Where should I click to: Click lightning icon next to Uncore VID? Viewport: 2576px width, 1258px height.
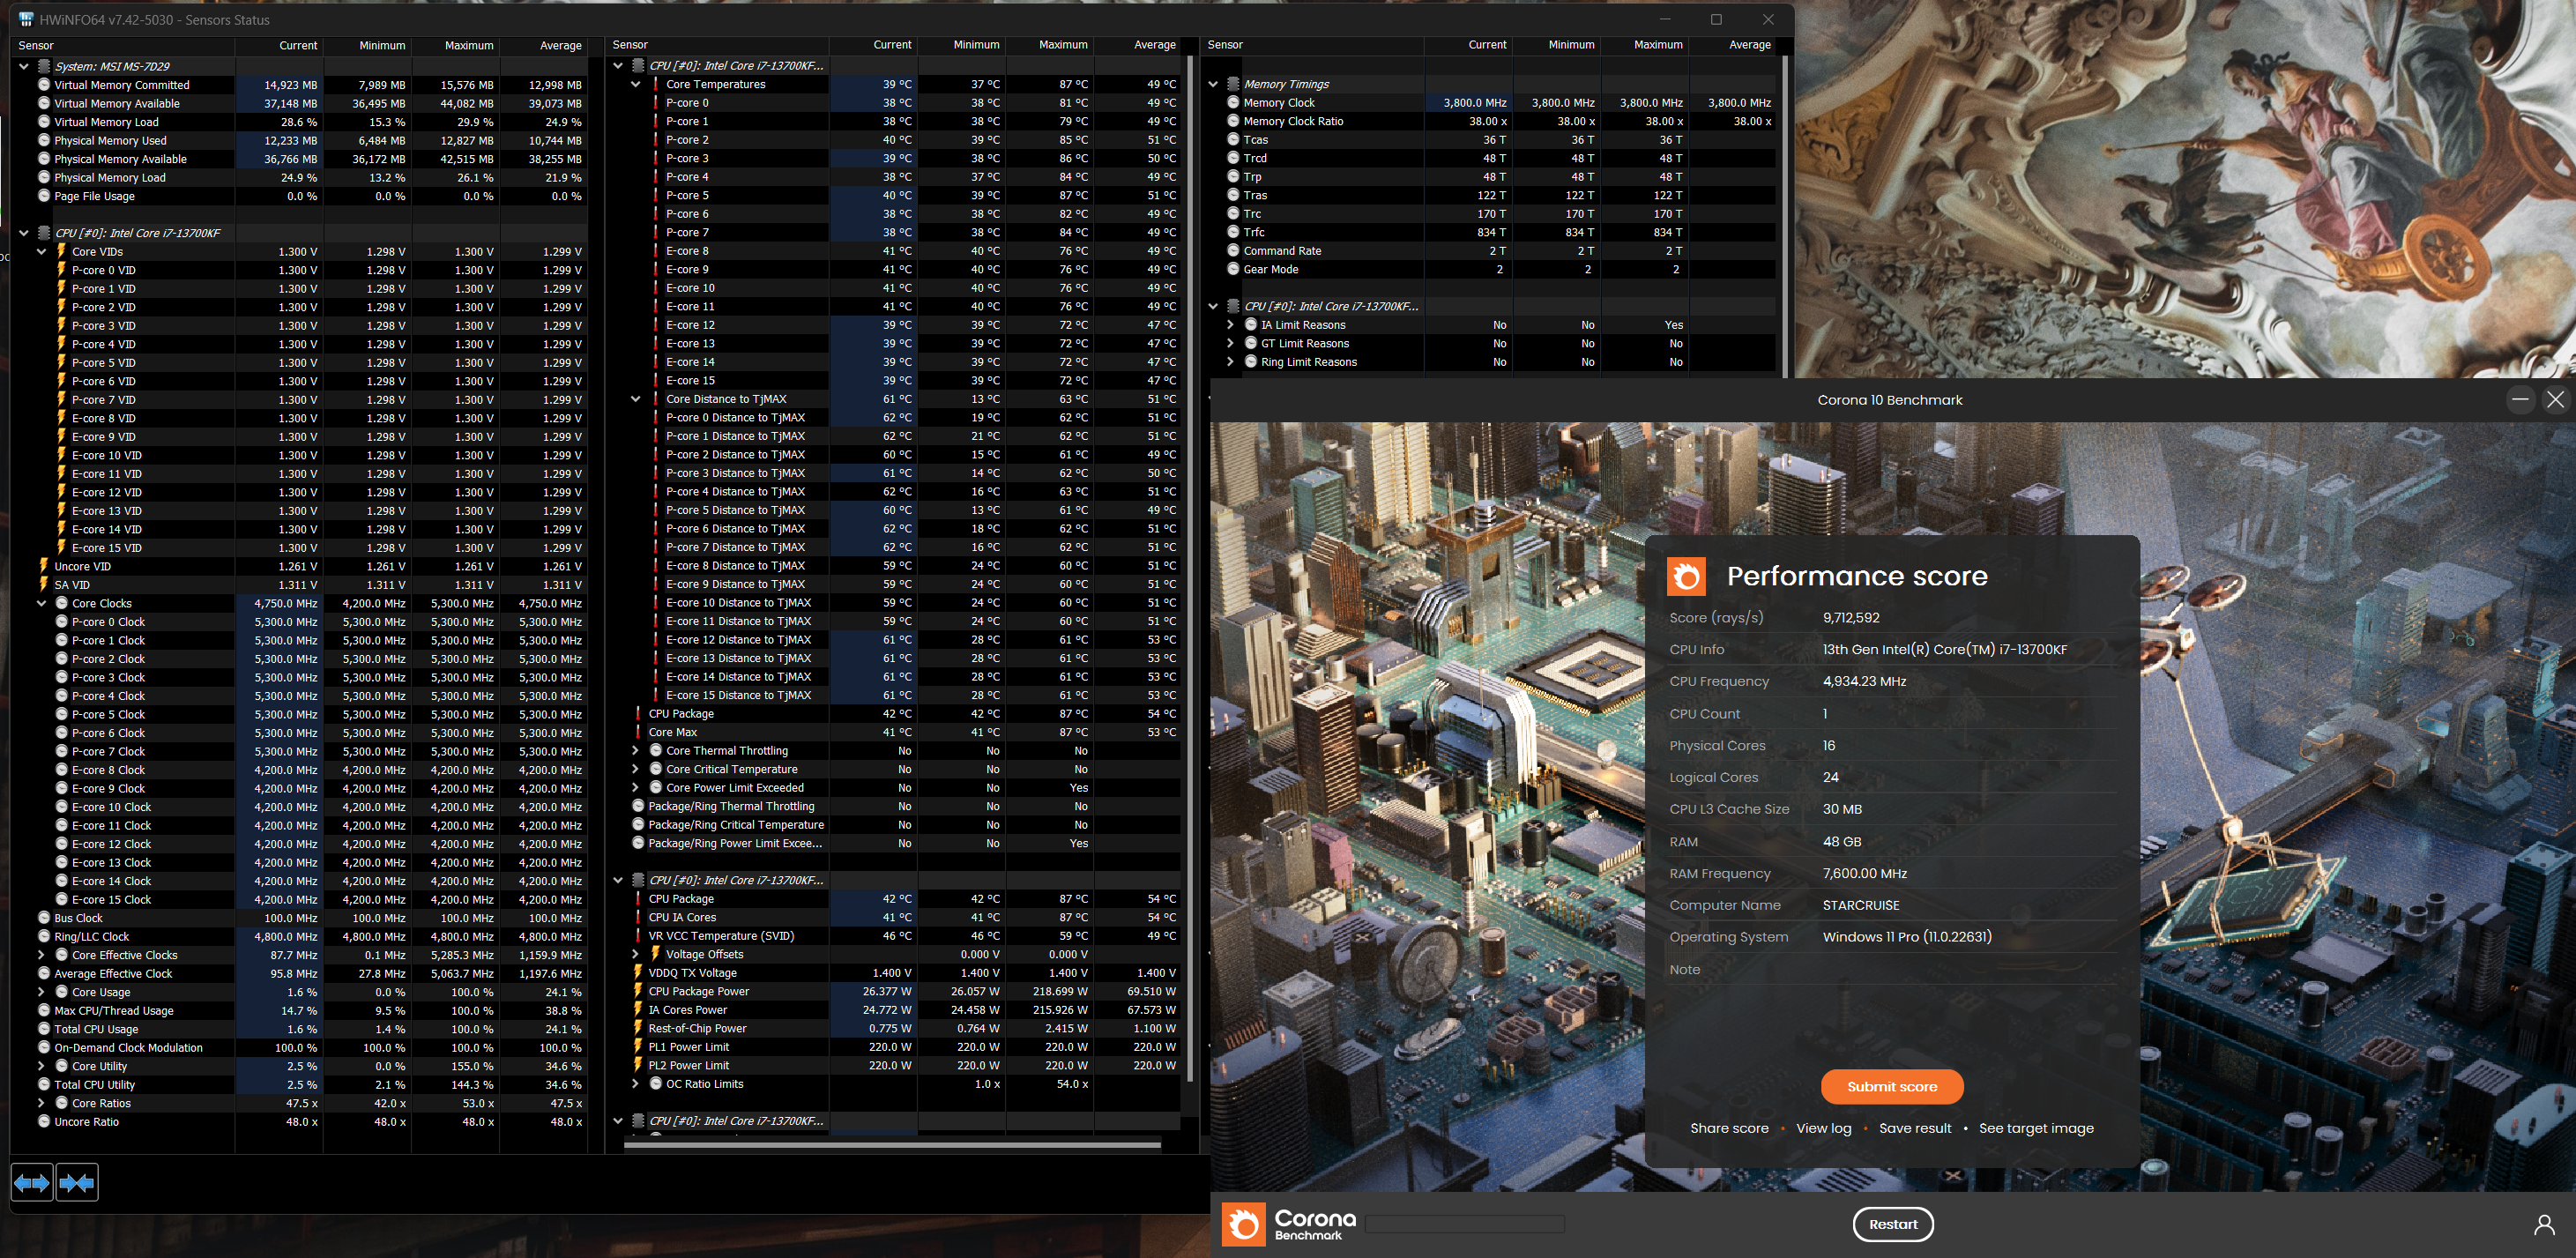(x=44, y=566)
